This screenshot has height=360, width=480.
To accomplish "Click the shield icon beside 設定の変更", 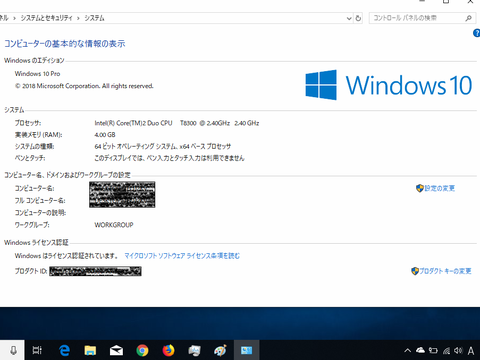I will click(x=420, y=188).
